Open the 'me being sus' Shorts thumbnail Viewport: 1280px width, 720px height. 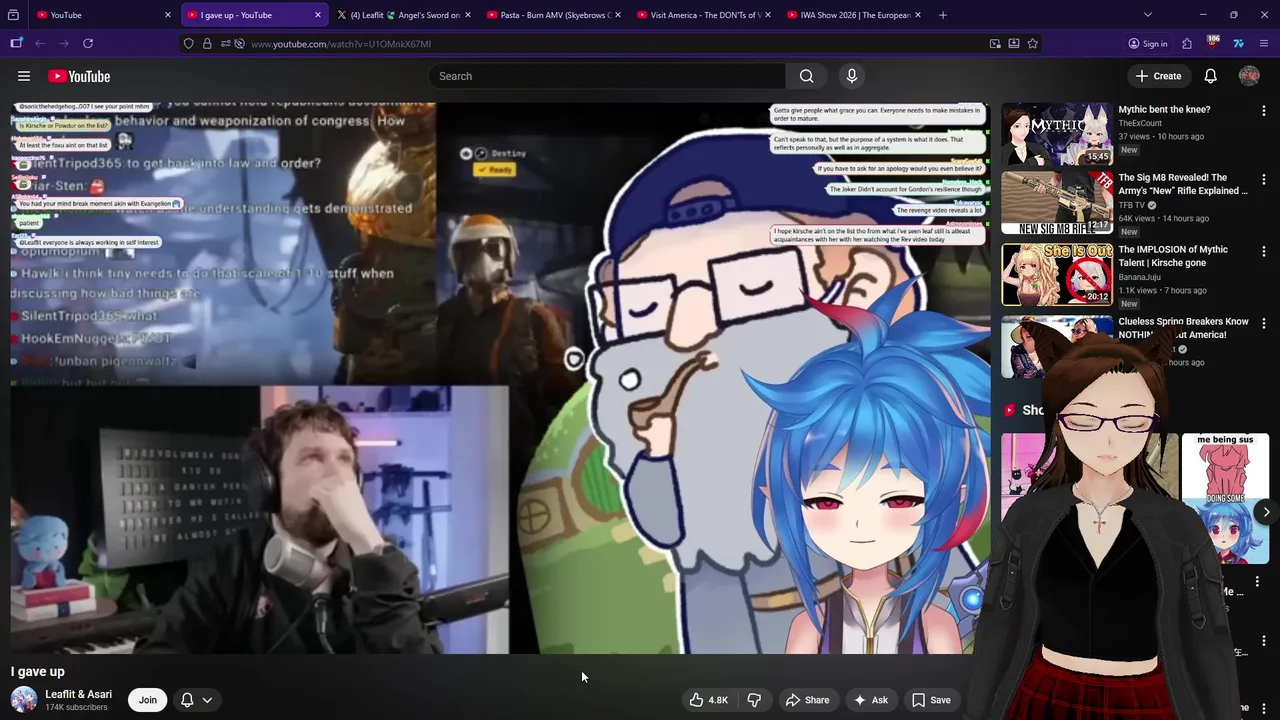click(1225, 498)
